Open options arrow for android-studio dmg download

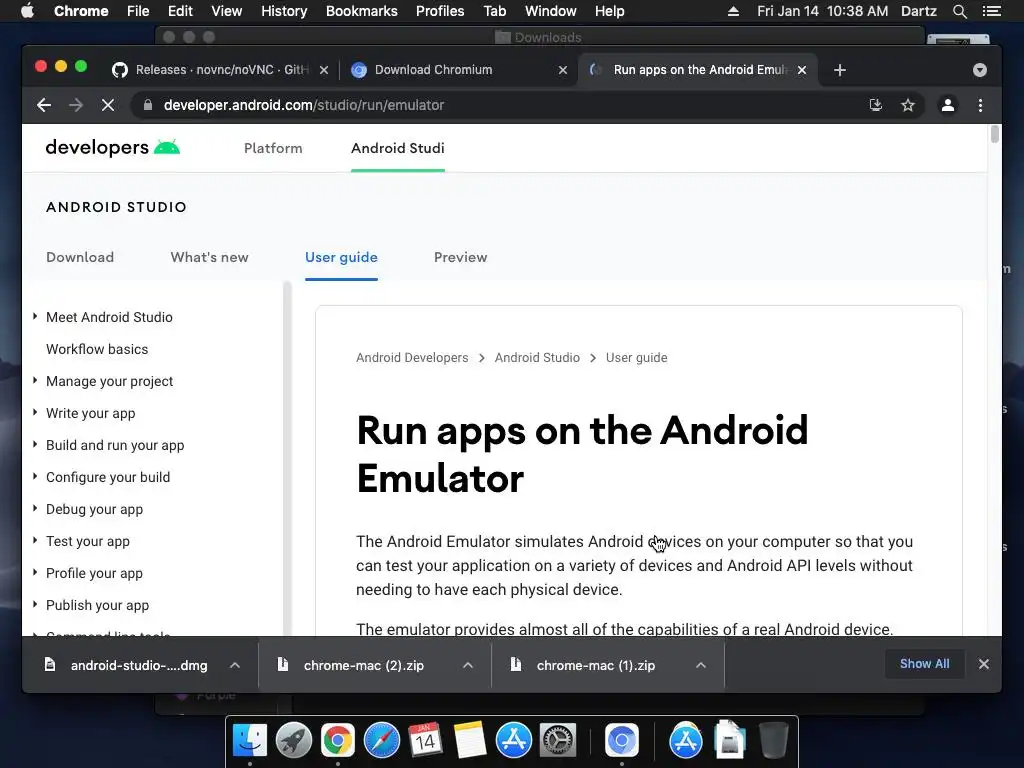tap(235, 665)
